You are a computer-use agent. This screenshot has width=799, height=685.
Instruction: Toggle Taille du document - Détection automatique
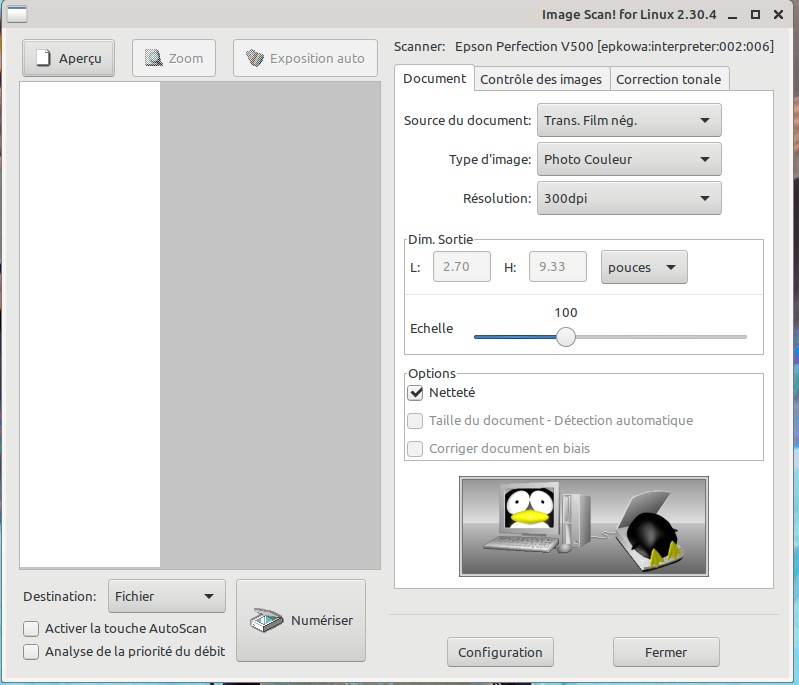pos(415,420)
